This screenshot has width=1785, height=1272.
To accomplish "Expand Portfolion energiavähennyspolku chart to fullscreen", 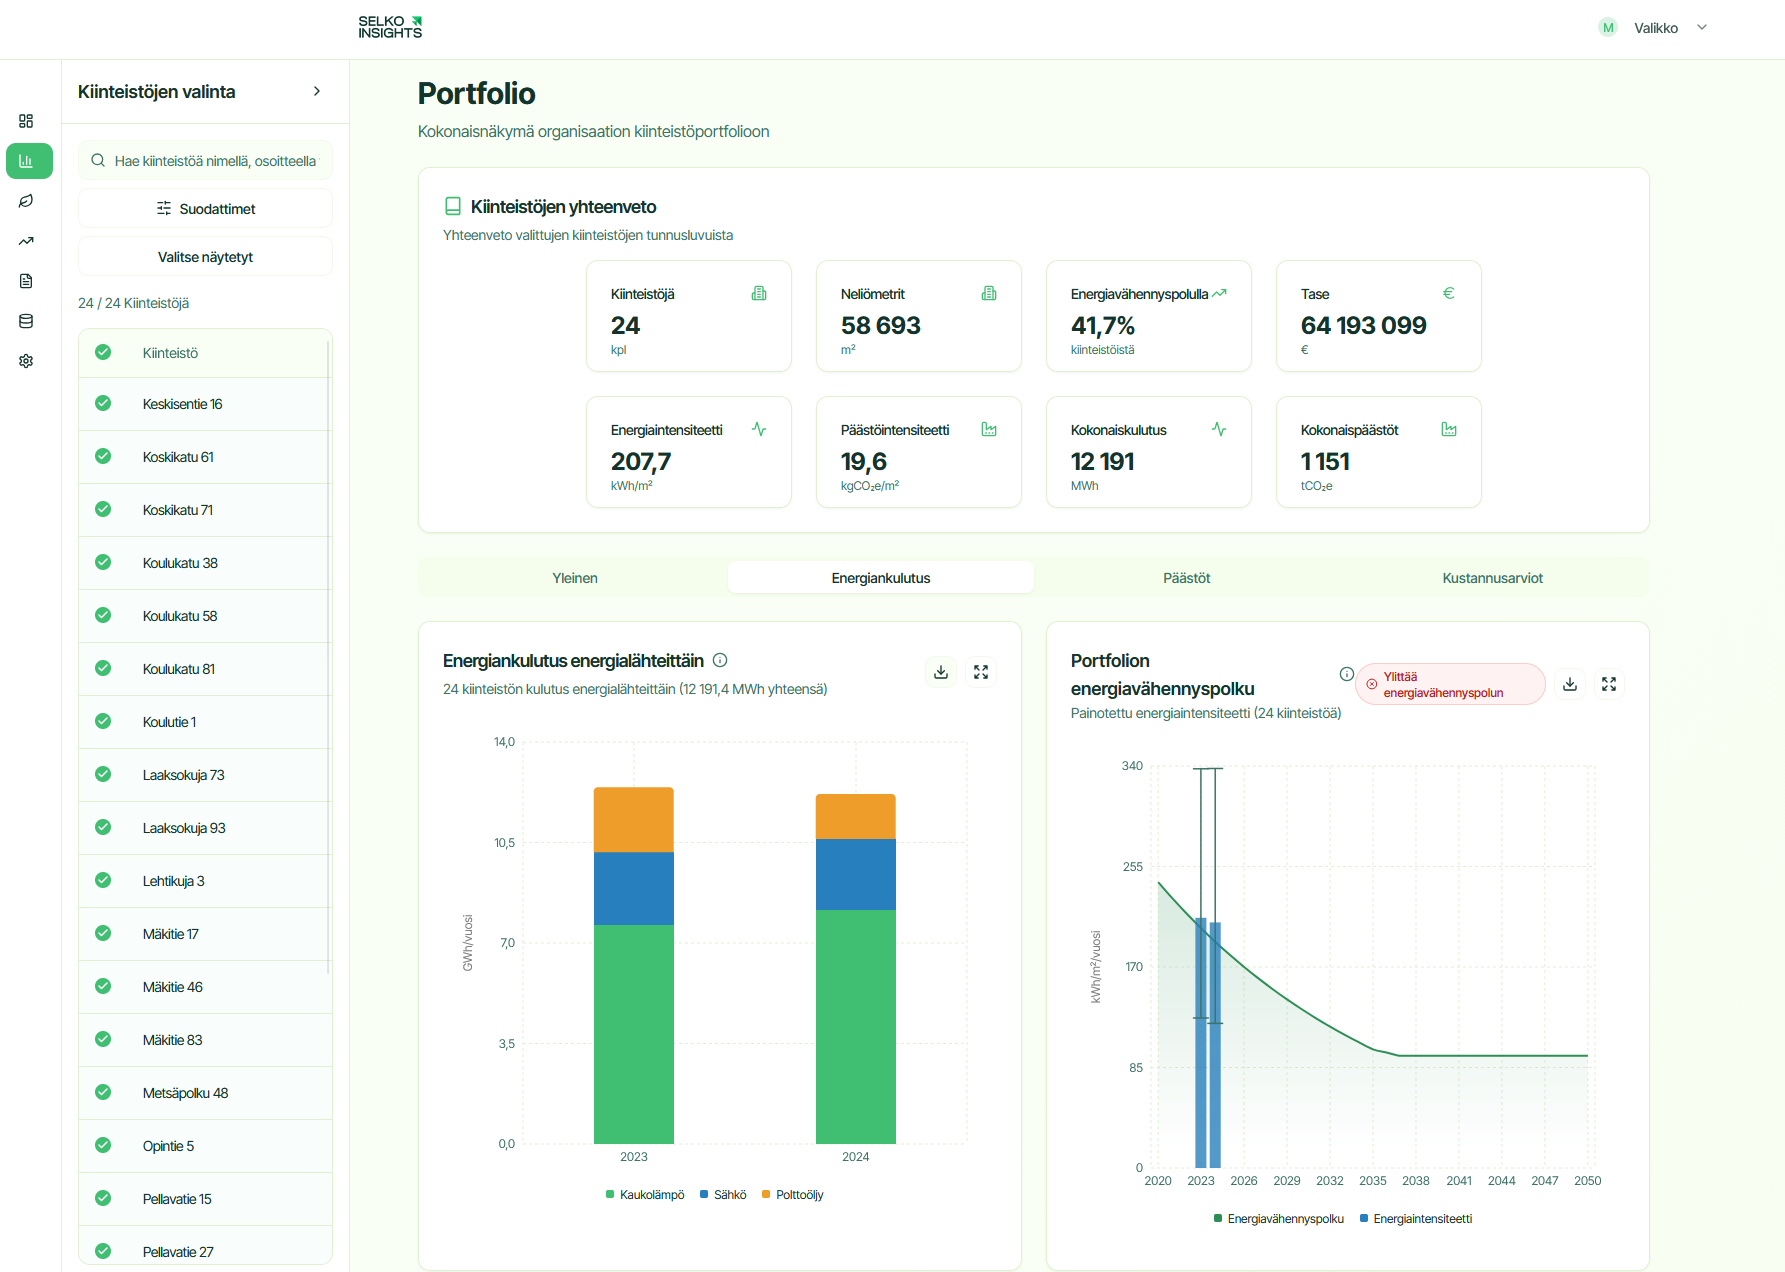I will [x=1608, y=684].
